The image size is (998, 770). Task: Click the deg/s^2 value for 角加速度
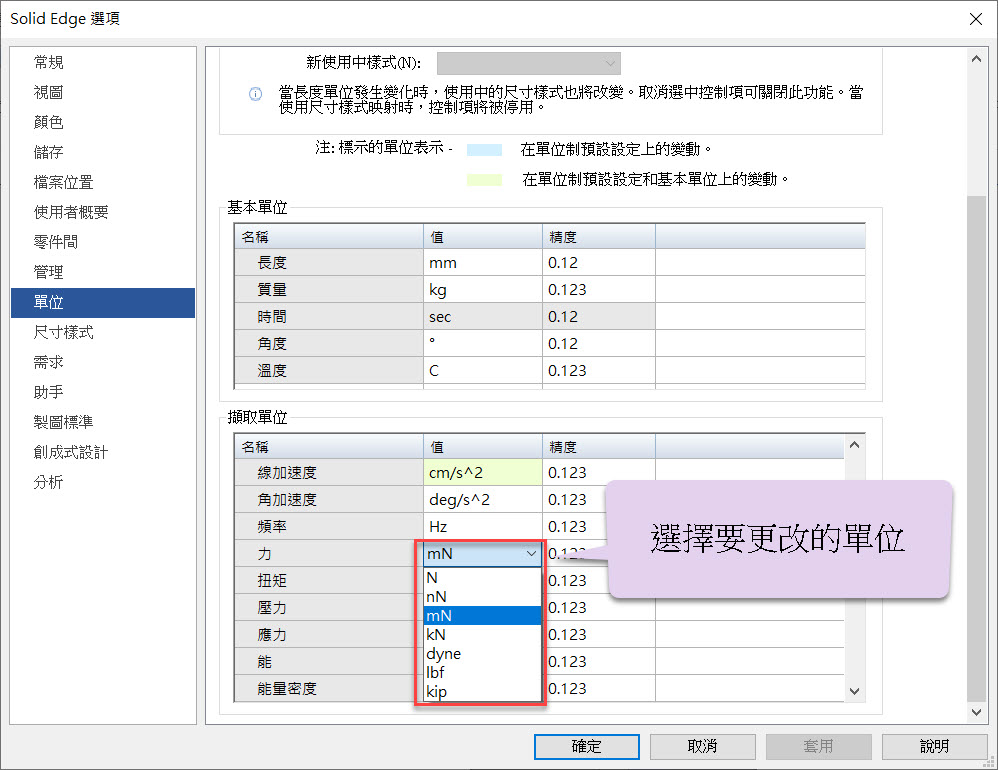point(482,500)
